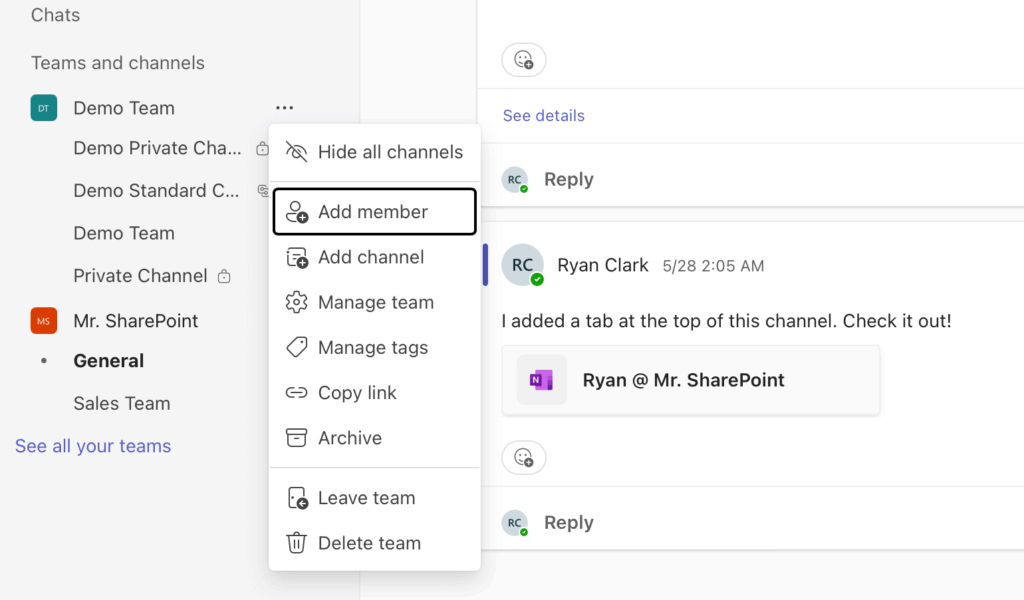Viewport: 1024px width, 600px height.
Task: Select Delete team menu entry
Action: pyautogui.click(x=375, y=543)
